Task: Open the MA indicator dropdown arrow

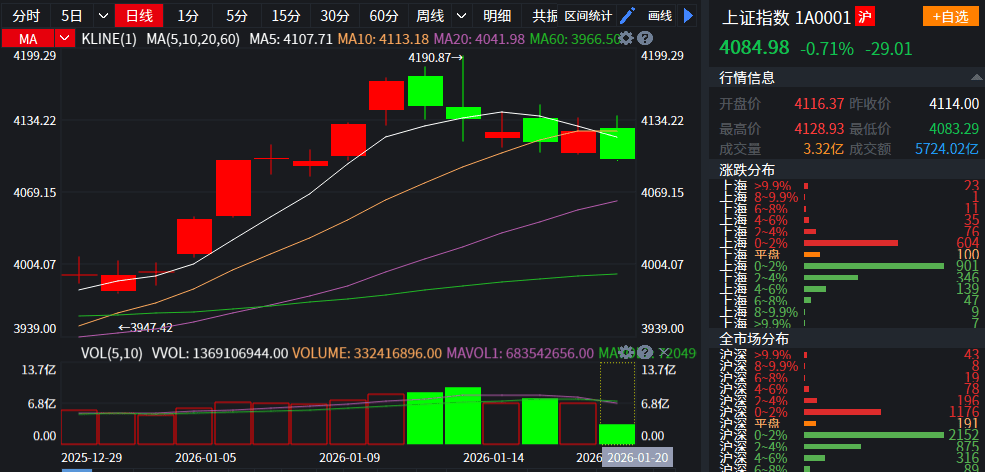Action: (x=65, y=38)
